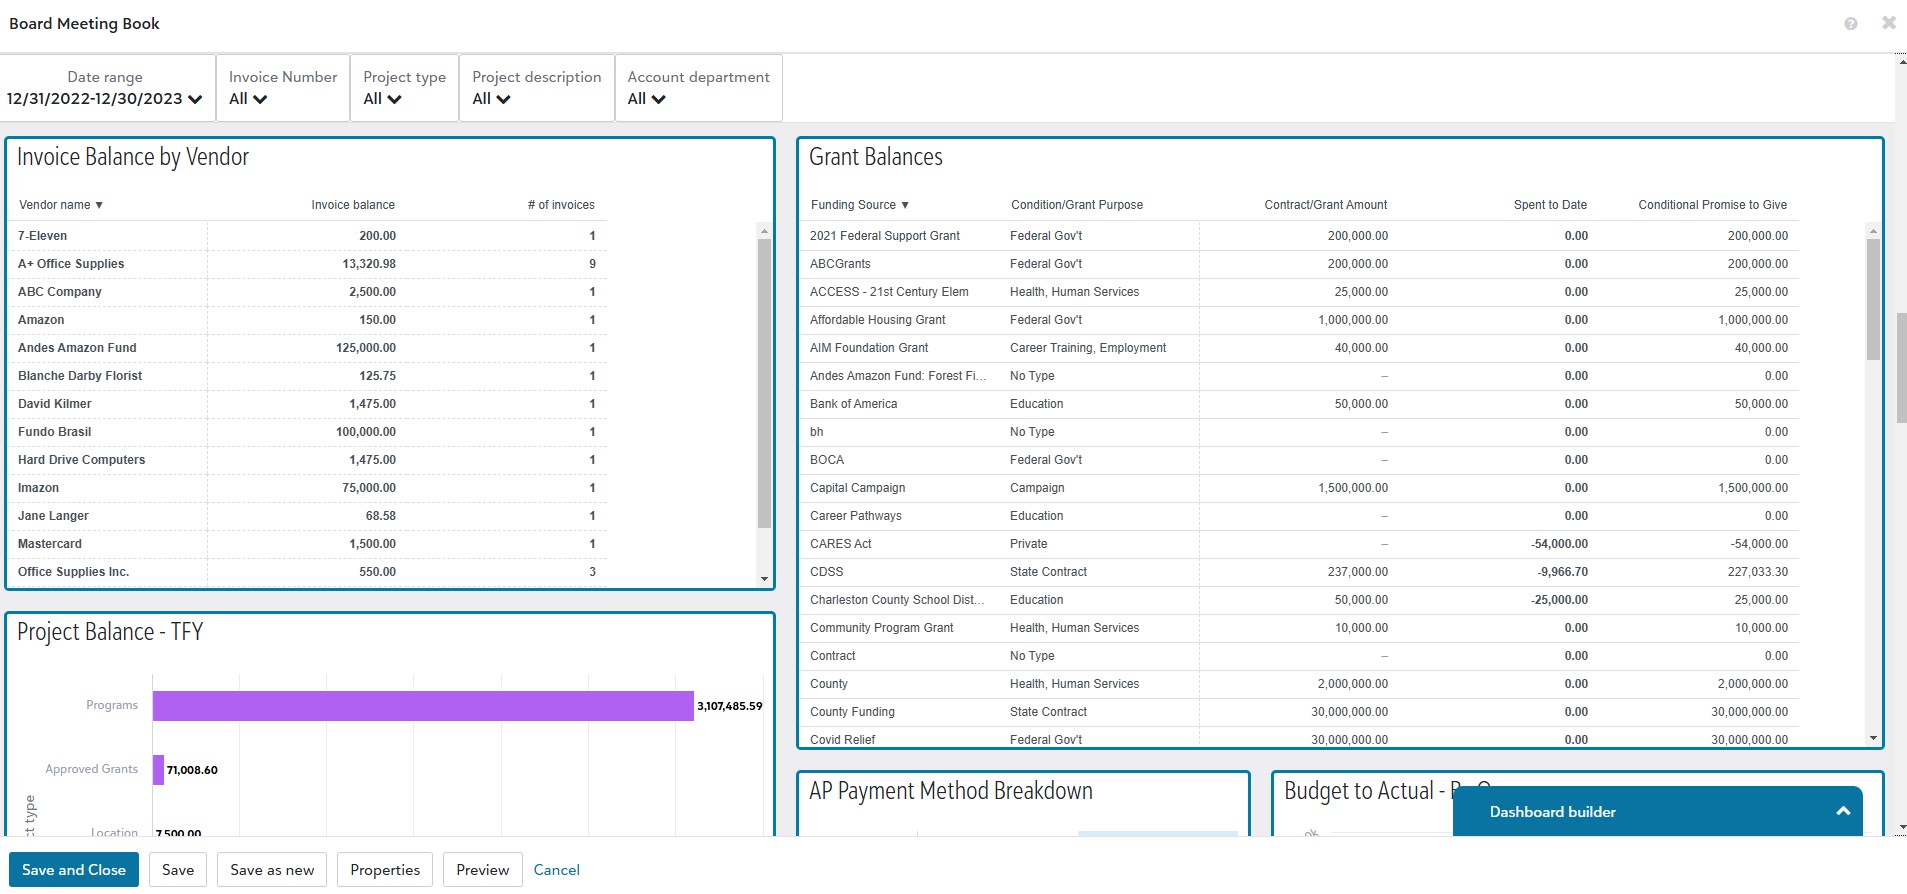Screen dimensions: 1907x894
Task: Sort Grant Balances by Funding Source arrow
Action: tap(905, 205)
